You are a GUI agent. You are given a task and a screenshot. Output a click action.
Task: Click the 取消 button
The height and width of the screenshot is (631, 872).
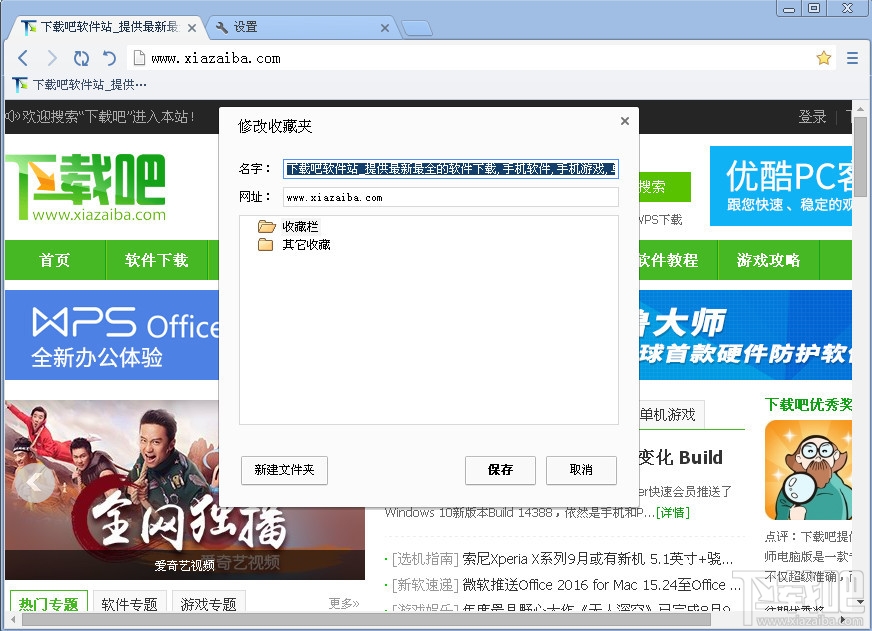581,470
